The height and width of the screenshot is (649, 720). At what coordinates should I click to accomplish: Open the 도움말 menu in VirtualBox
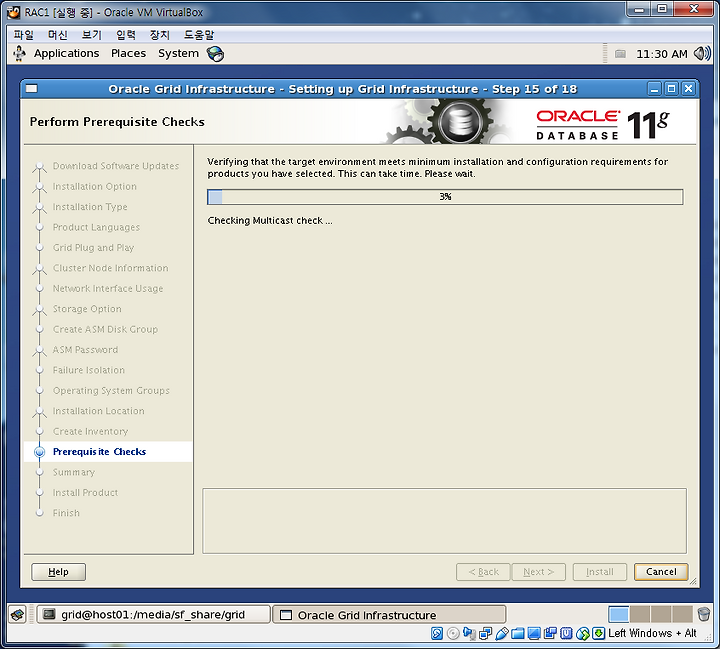pos(199,35)
